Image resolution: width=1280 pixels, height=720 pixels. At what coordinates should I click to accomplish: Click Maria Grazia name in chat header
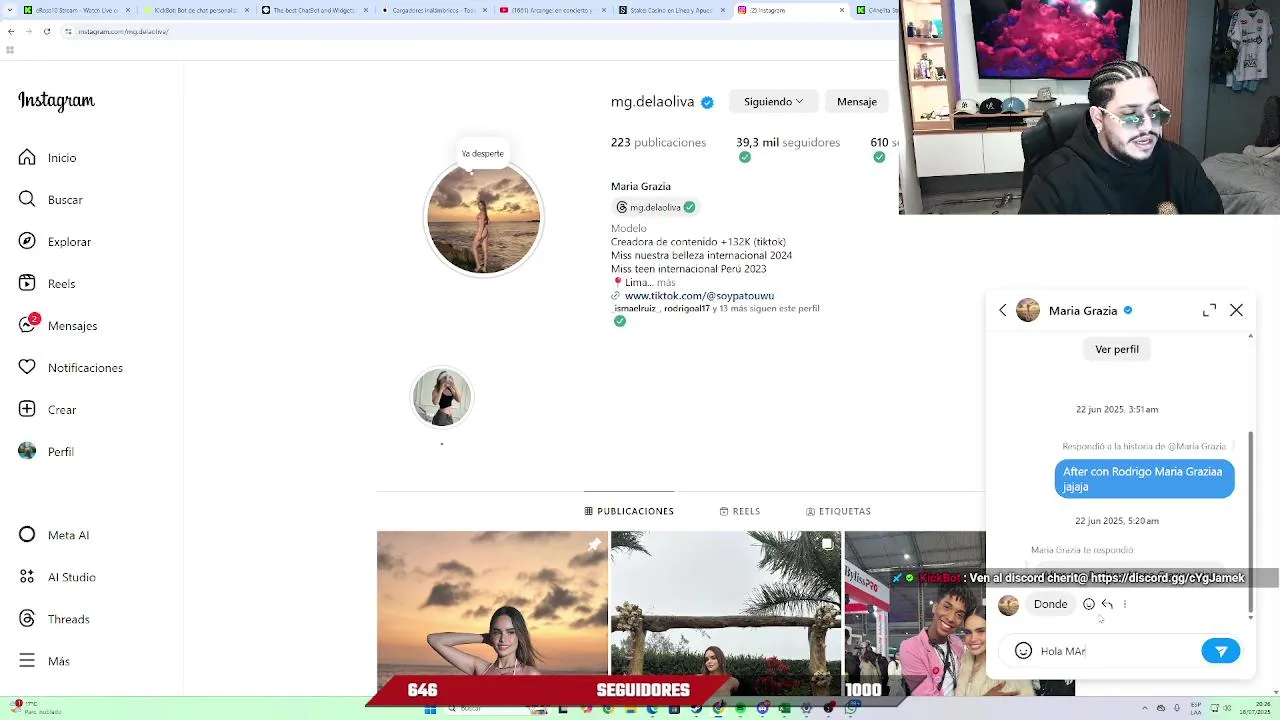click(1083, 311)
